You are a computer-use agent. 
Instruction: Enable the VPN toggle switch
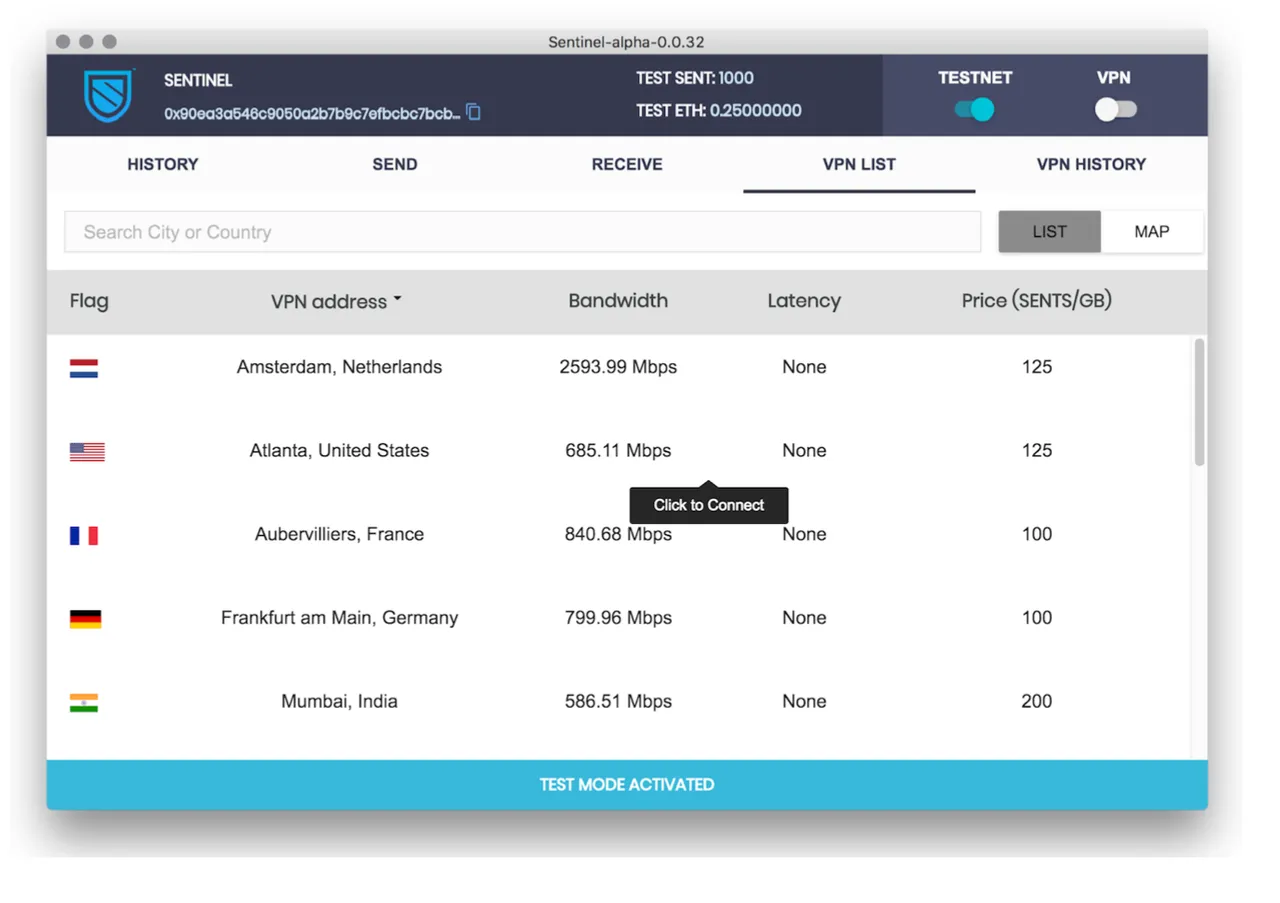[x=1115, y=109]
